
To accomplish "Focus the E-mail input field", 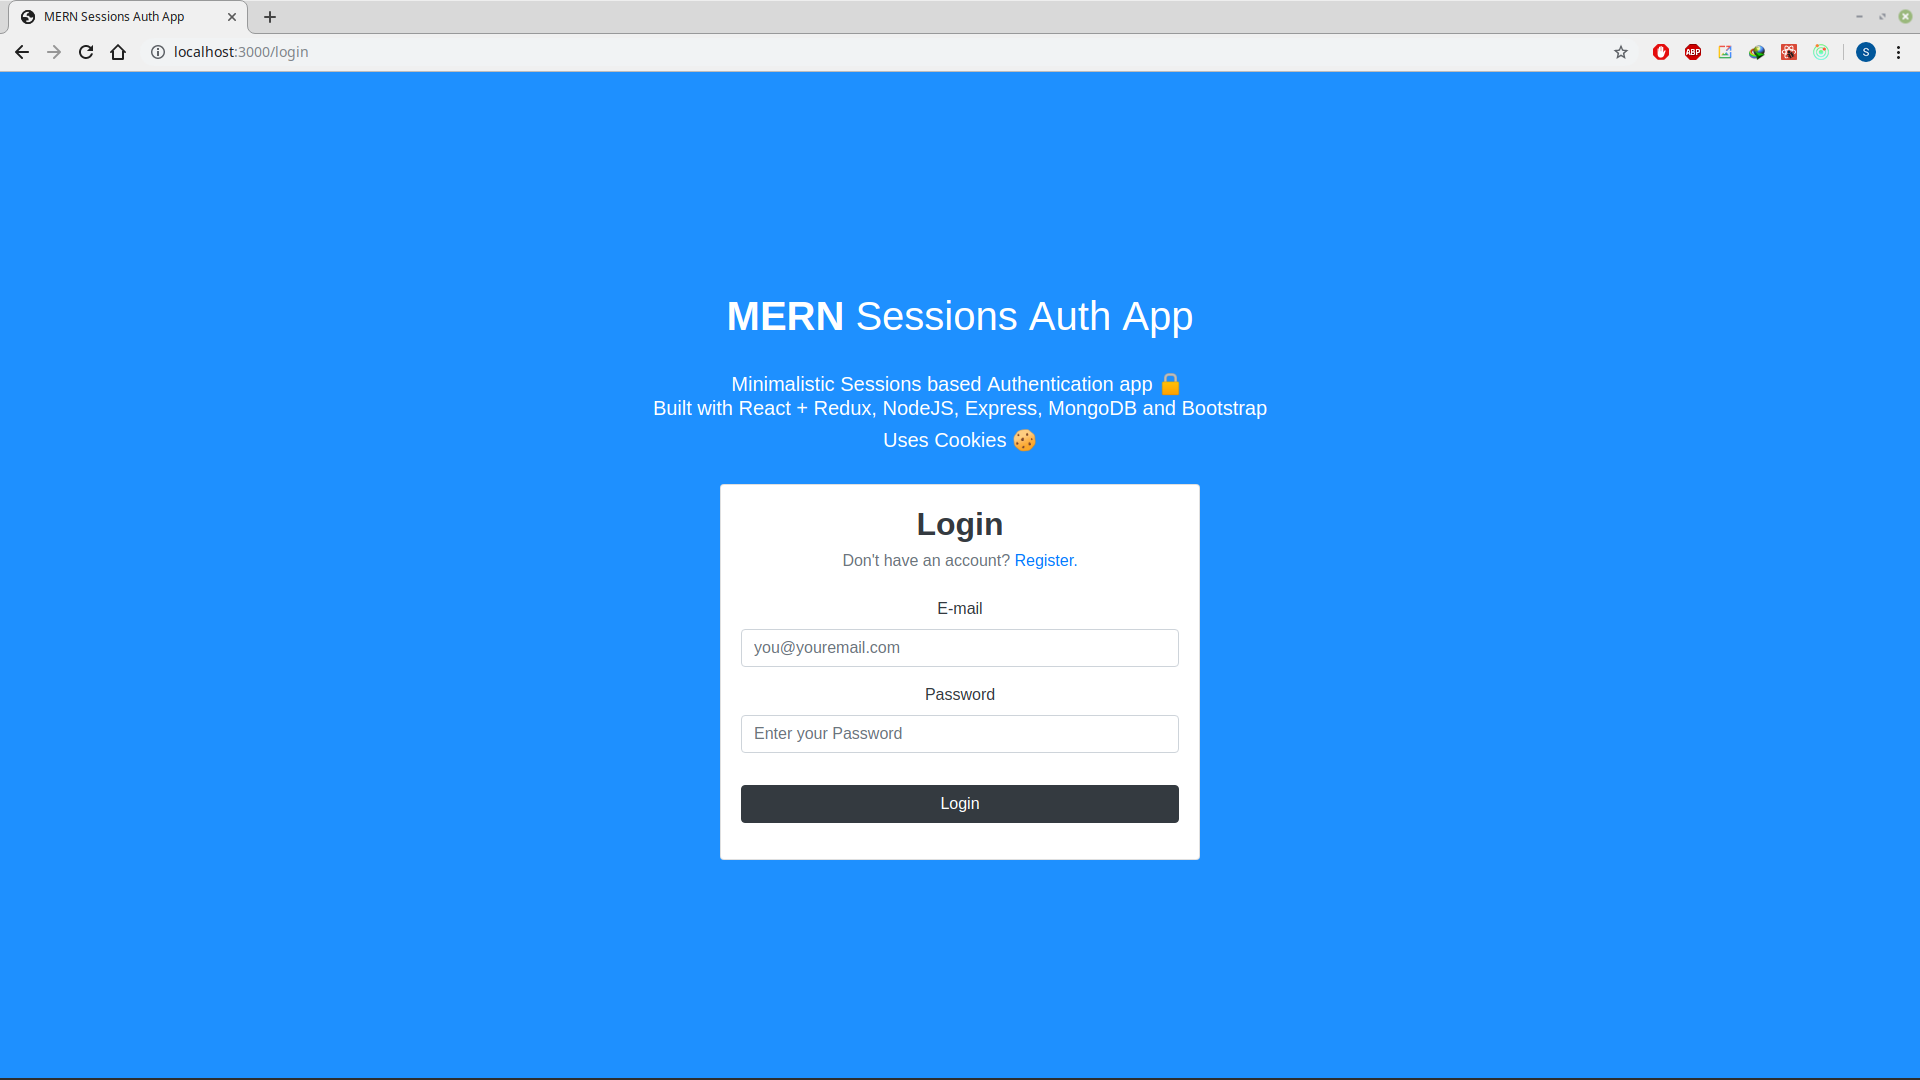I will tap(959, 648).
